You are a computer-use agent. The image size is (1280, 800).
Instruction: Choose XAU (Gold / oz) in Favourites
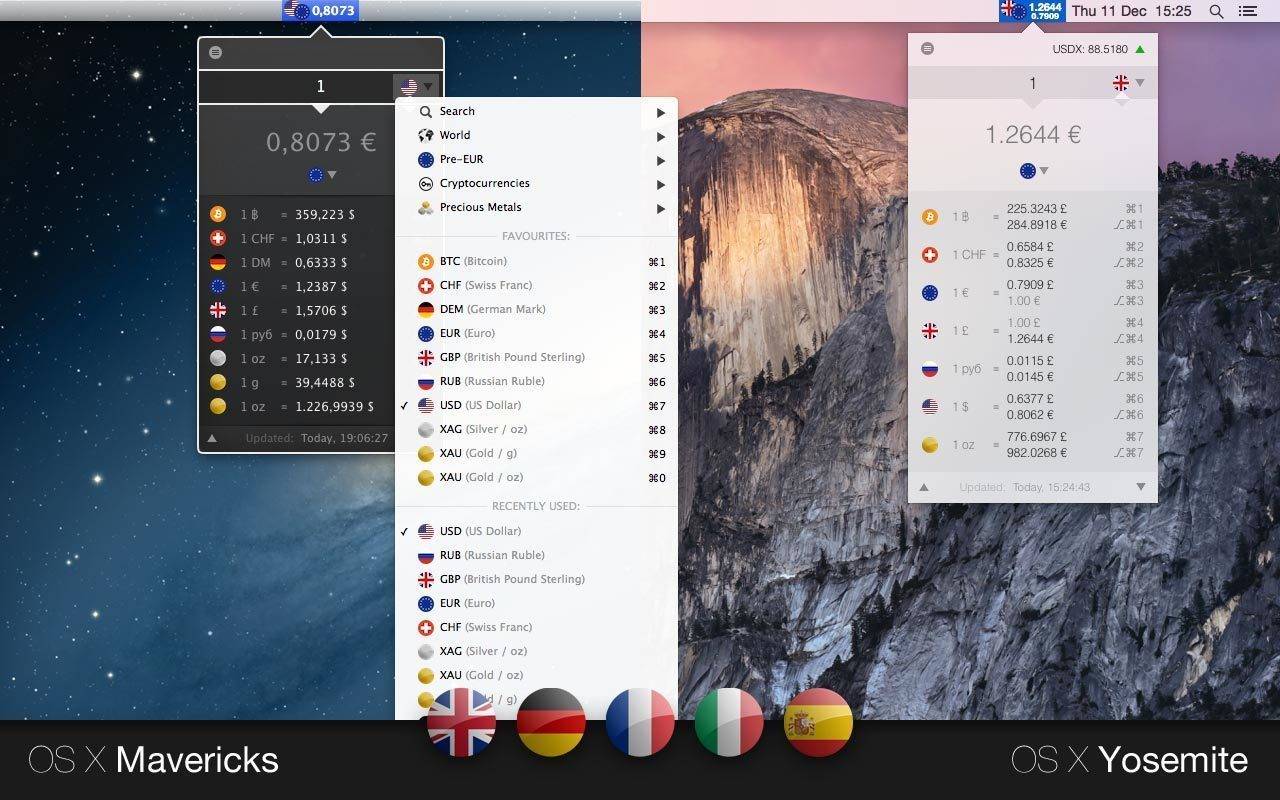pyautogui.click(x=536, y=477)
